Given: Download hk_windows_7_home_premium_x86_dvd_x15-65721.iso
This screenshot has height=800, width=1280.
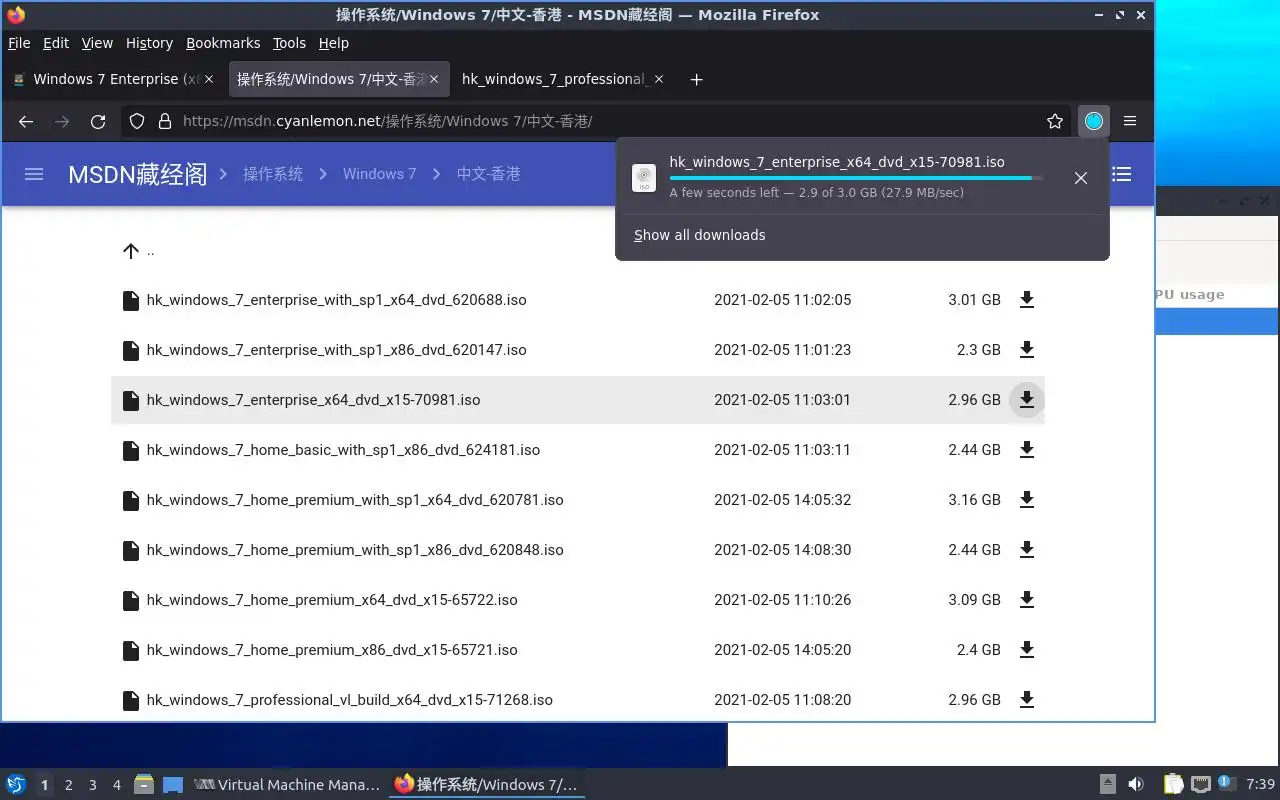Looking at the screenshot, I should 1026,650.
